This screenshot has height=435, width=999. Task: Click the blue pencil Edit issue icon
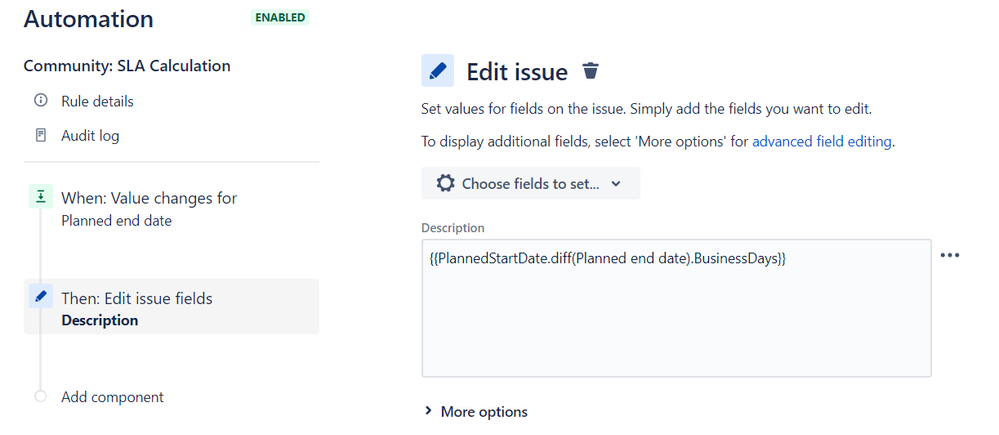[438, 71]
